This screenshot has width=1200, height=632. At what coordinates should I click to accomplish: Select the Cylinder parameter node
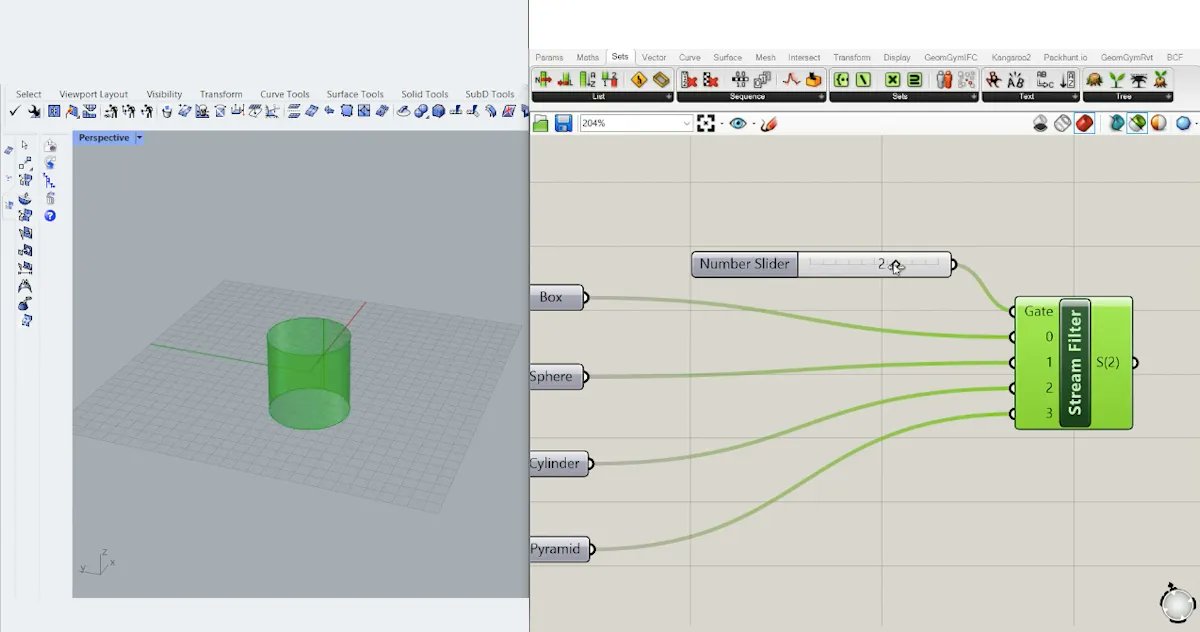[x=559, y=463]
